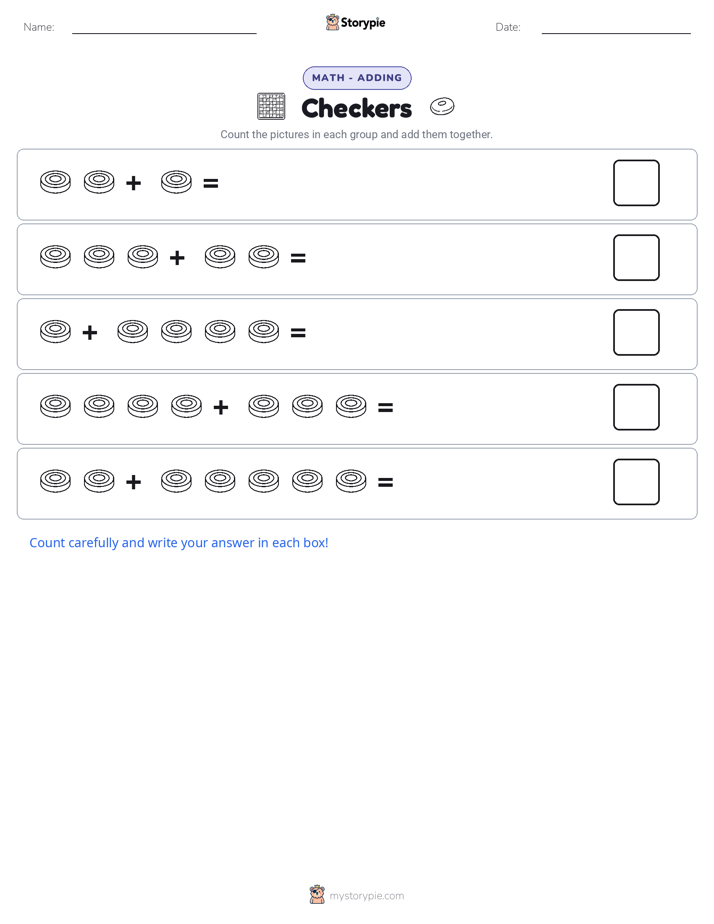Select the answer box in the fourth row
Viewport: 714px width, 924px height.
pos(636,407)
